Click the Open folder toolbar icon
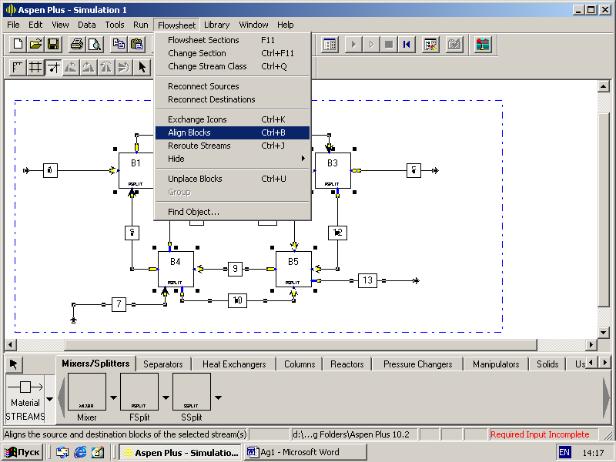The height and width of the screenshot is (462, 616). click(35, 44)
